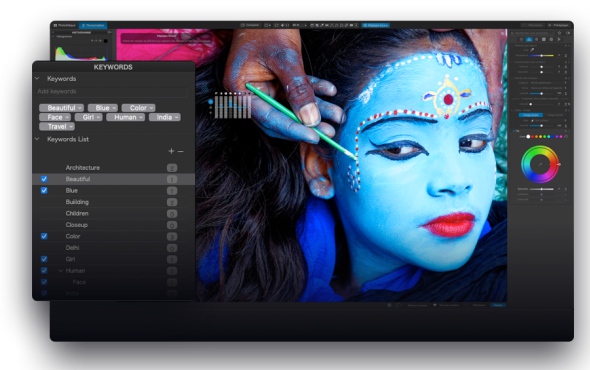Uncheck the Blue keyword checkbox in list

44,190
